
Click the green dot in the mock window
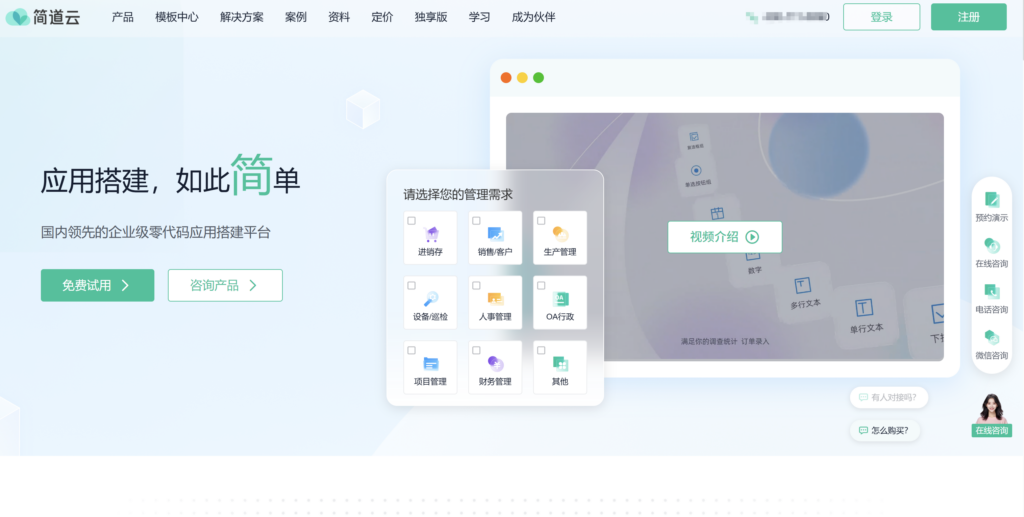tap(538, 78)
